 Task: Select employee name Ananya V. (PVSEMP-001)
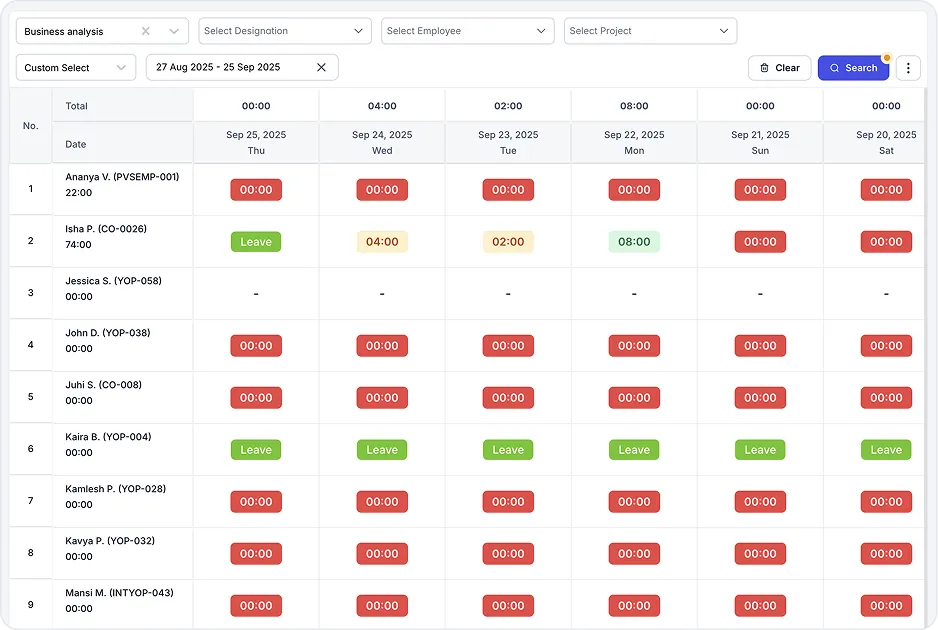122,176
